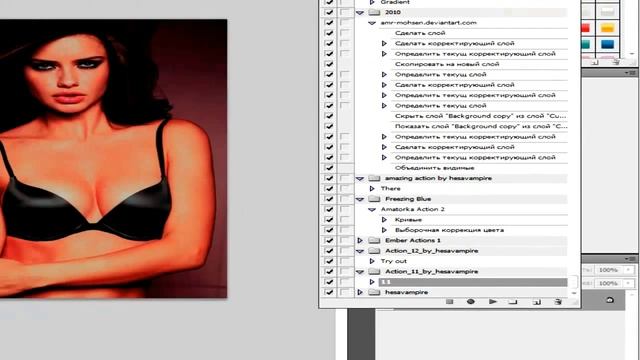Toggle checkmark for Объединить видимые step
Screen dimensions: 640x360
point(329,168)
